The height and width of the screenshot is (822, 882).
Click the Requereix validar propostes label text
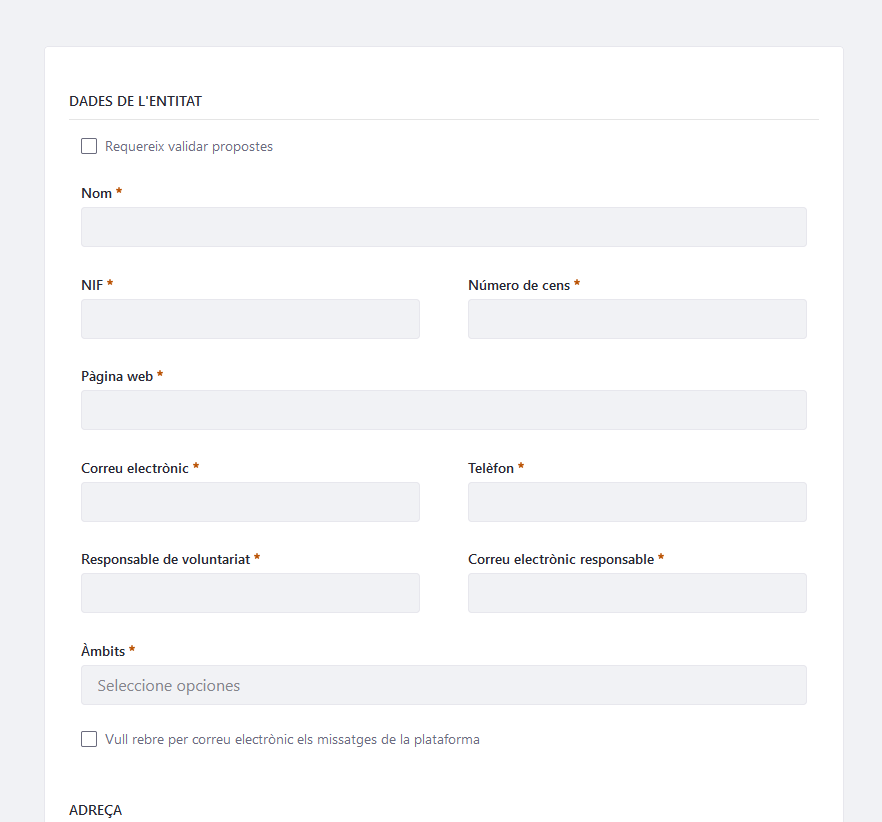point(188,146)
